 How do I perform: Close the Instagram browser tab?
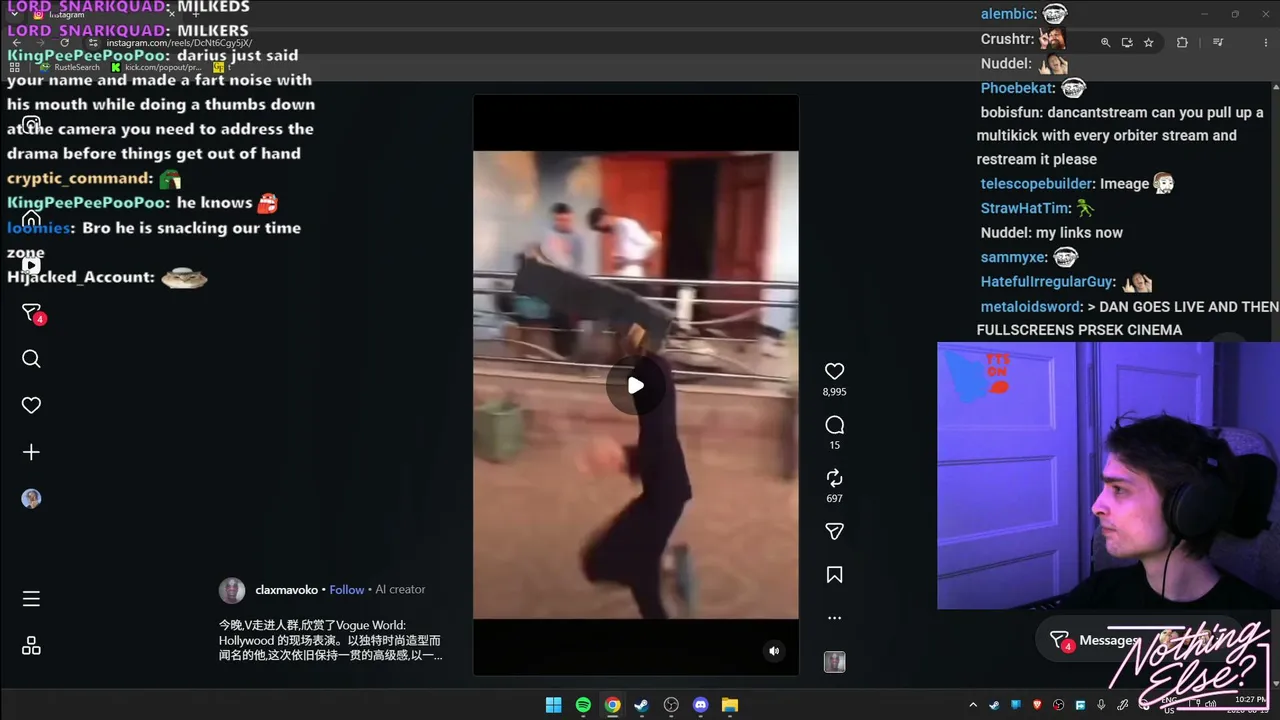(171, 14)
